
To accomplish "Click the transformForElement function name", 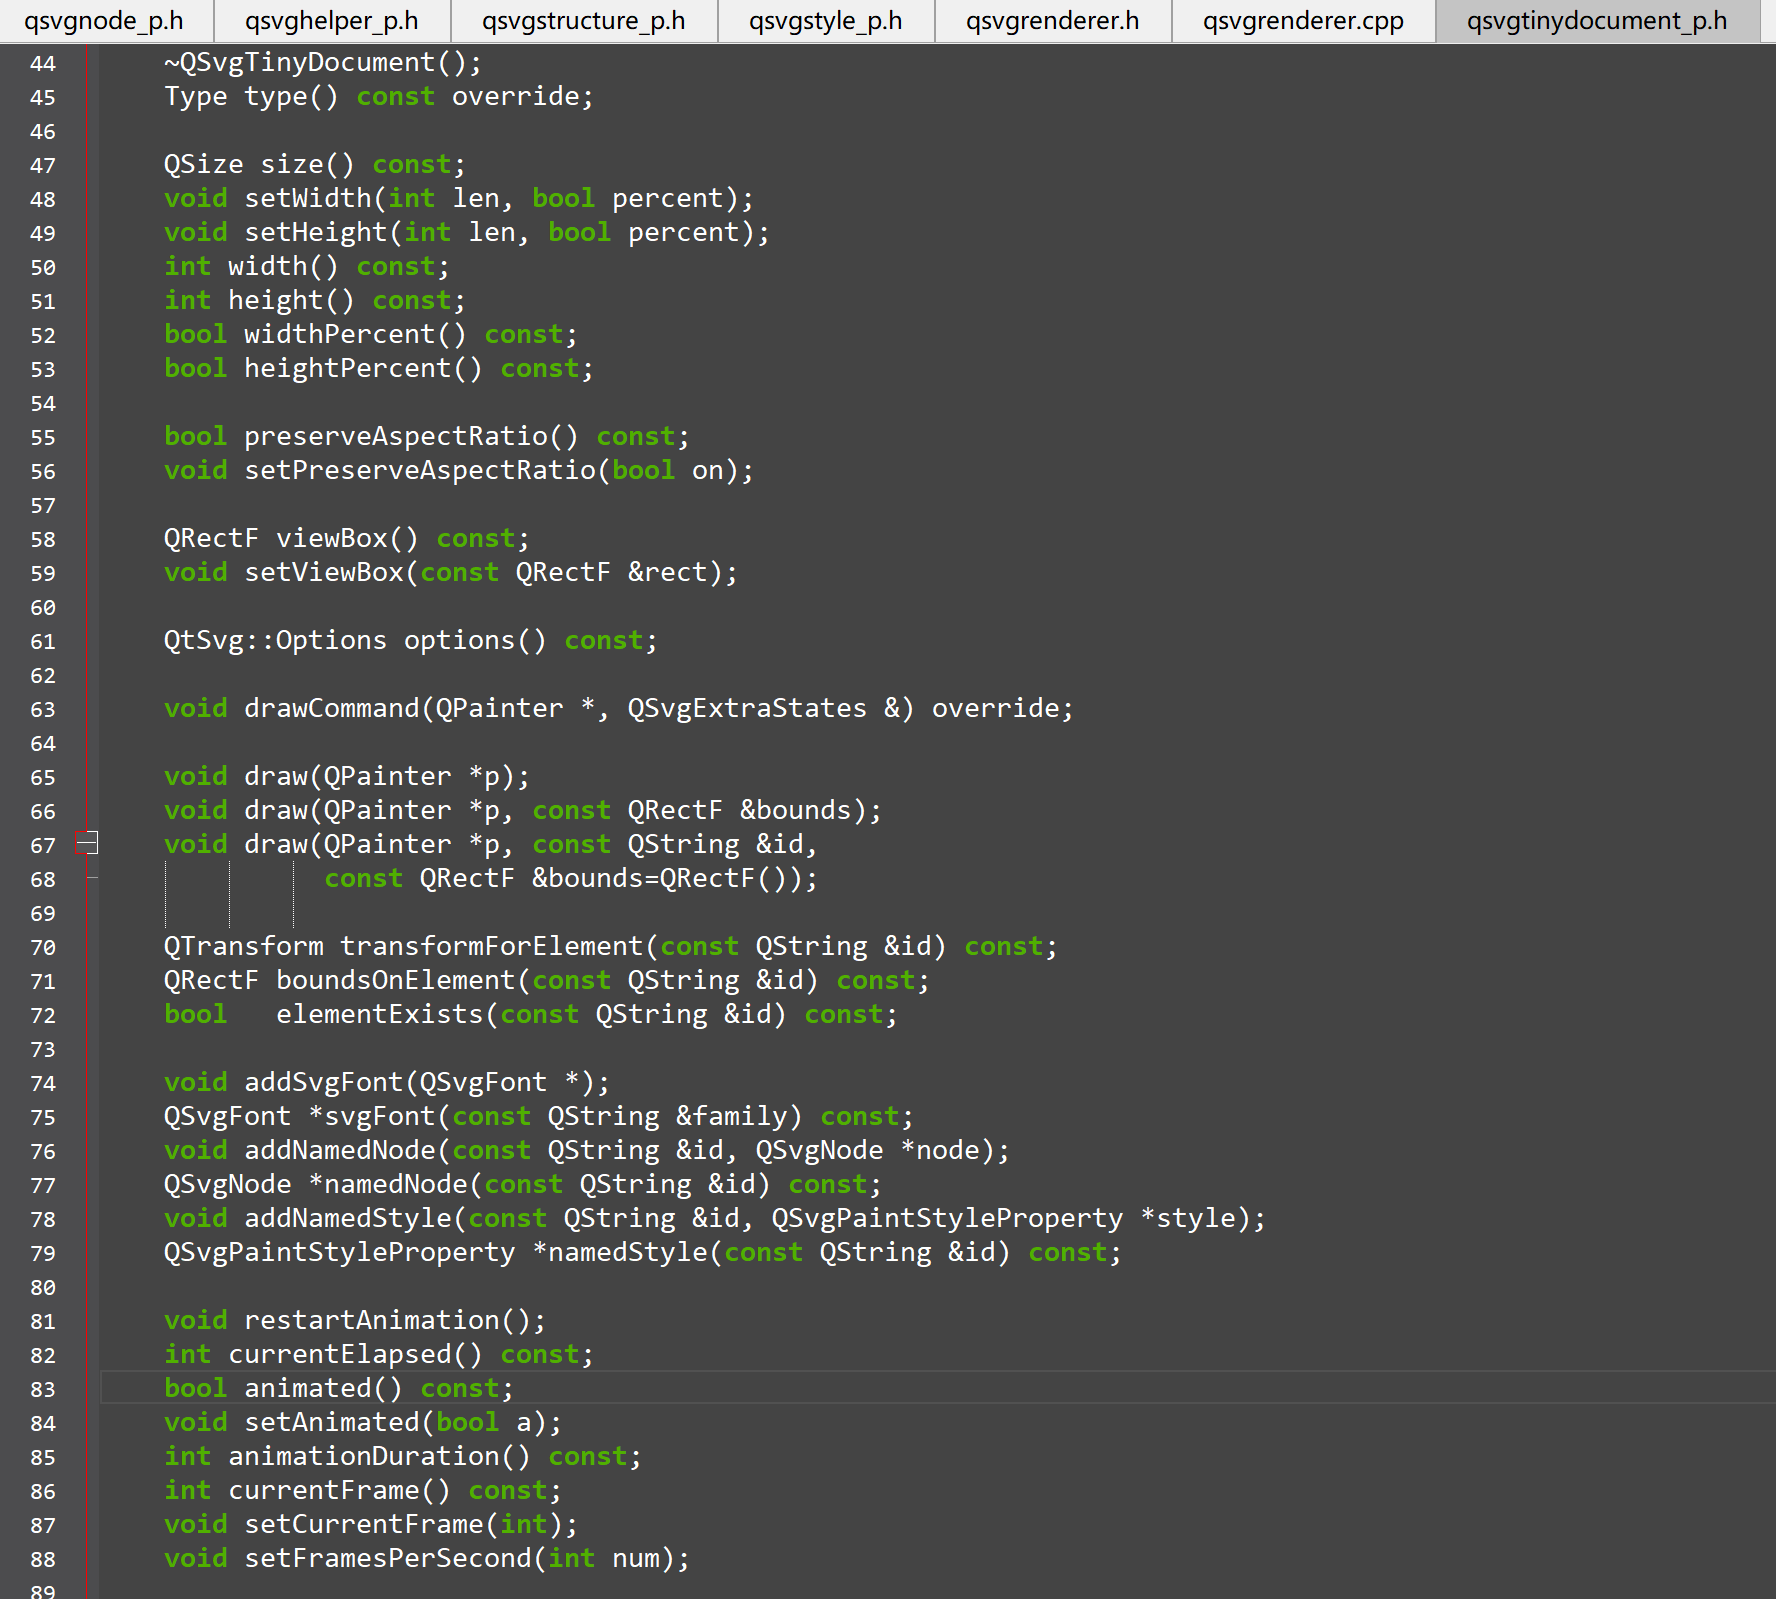I will point(492,947).
